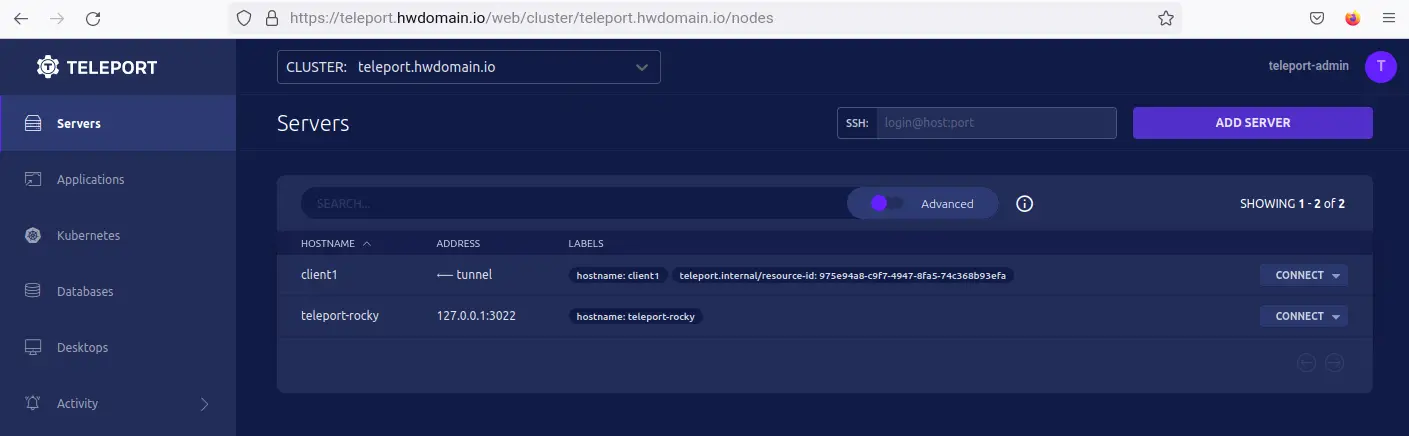Click the ADDRESS column header
1409x436 pixels.
point(458,244)
